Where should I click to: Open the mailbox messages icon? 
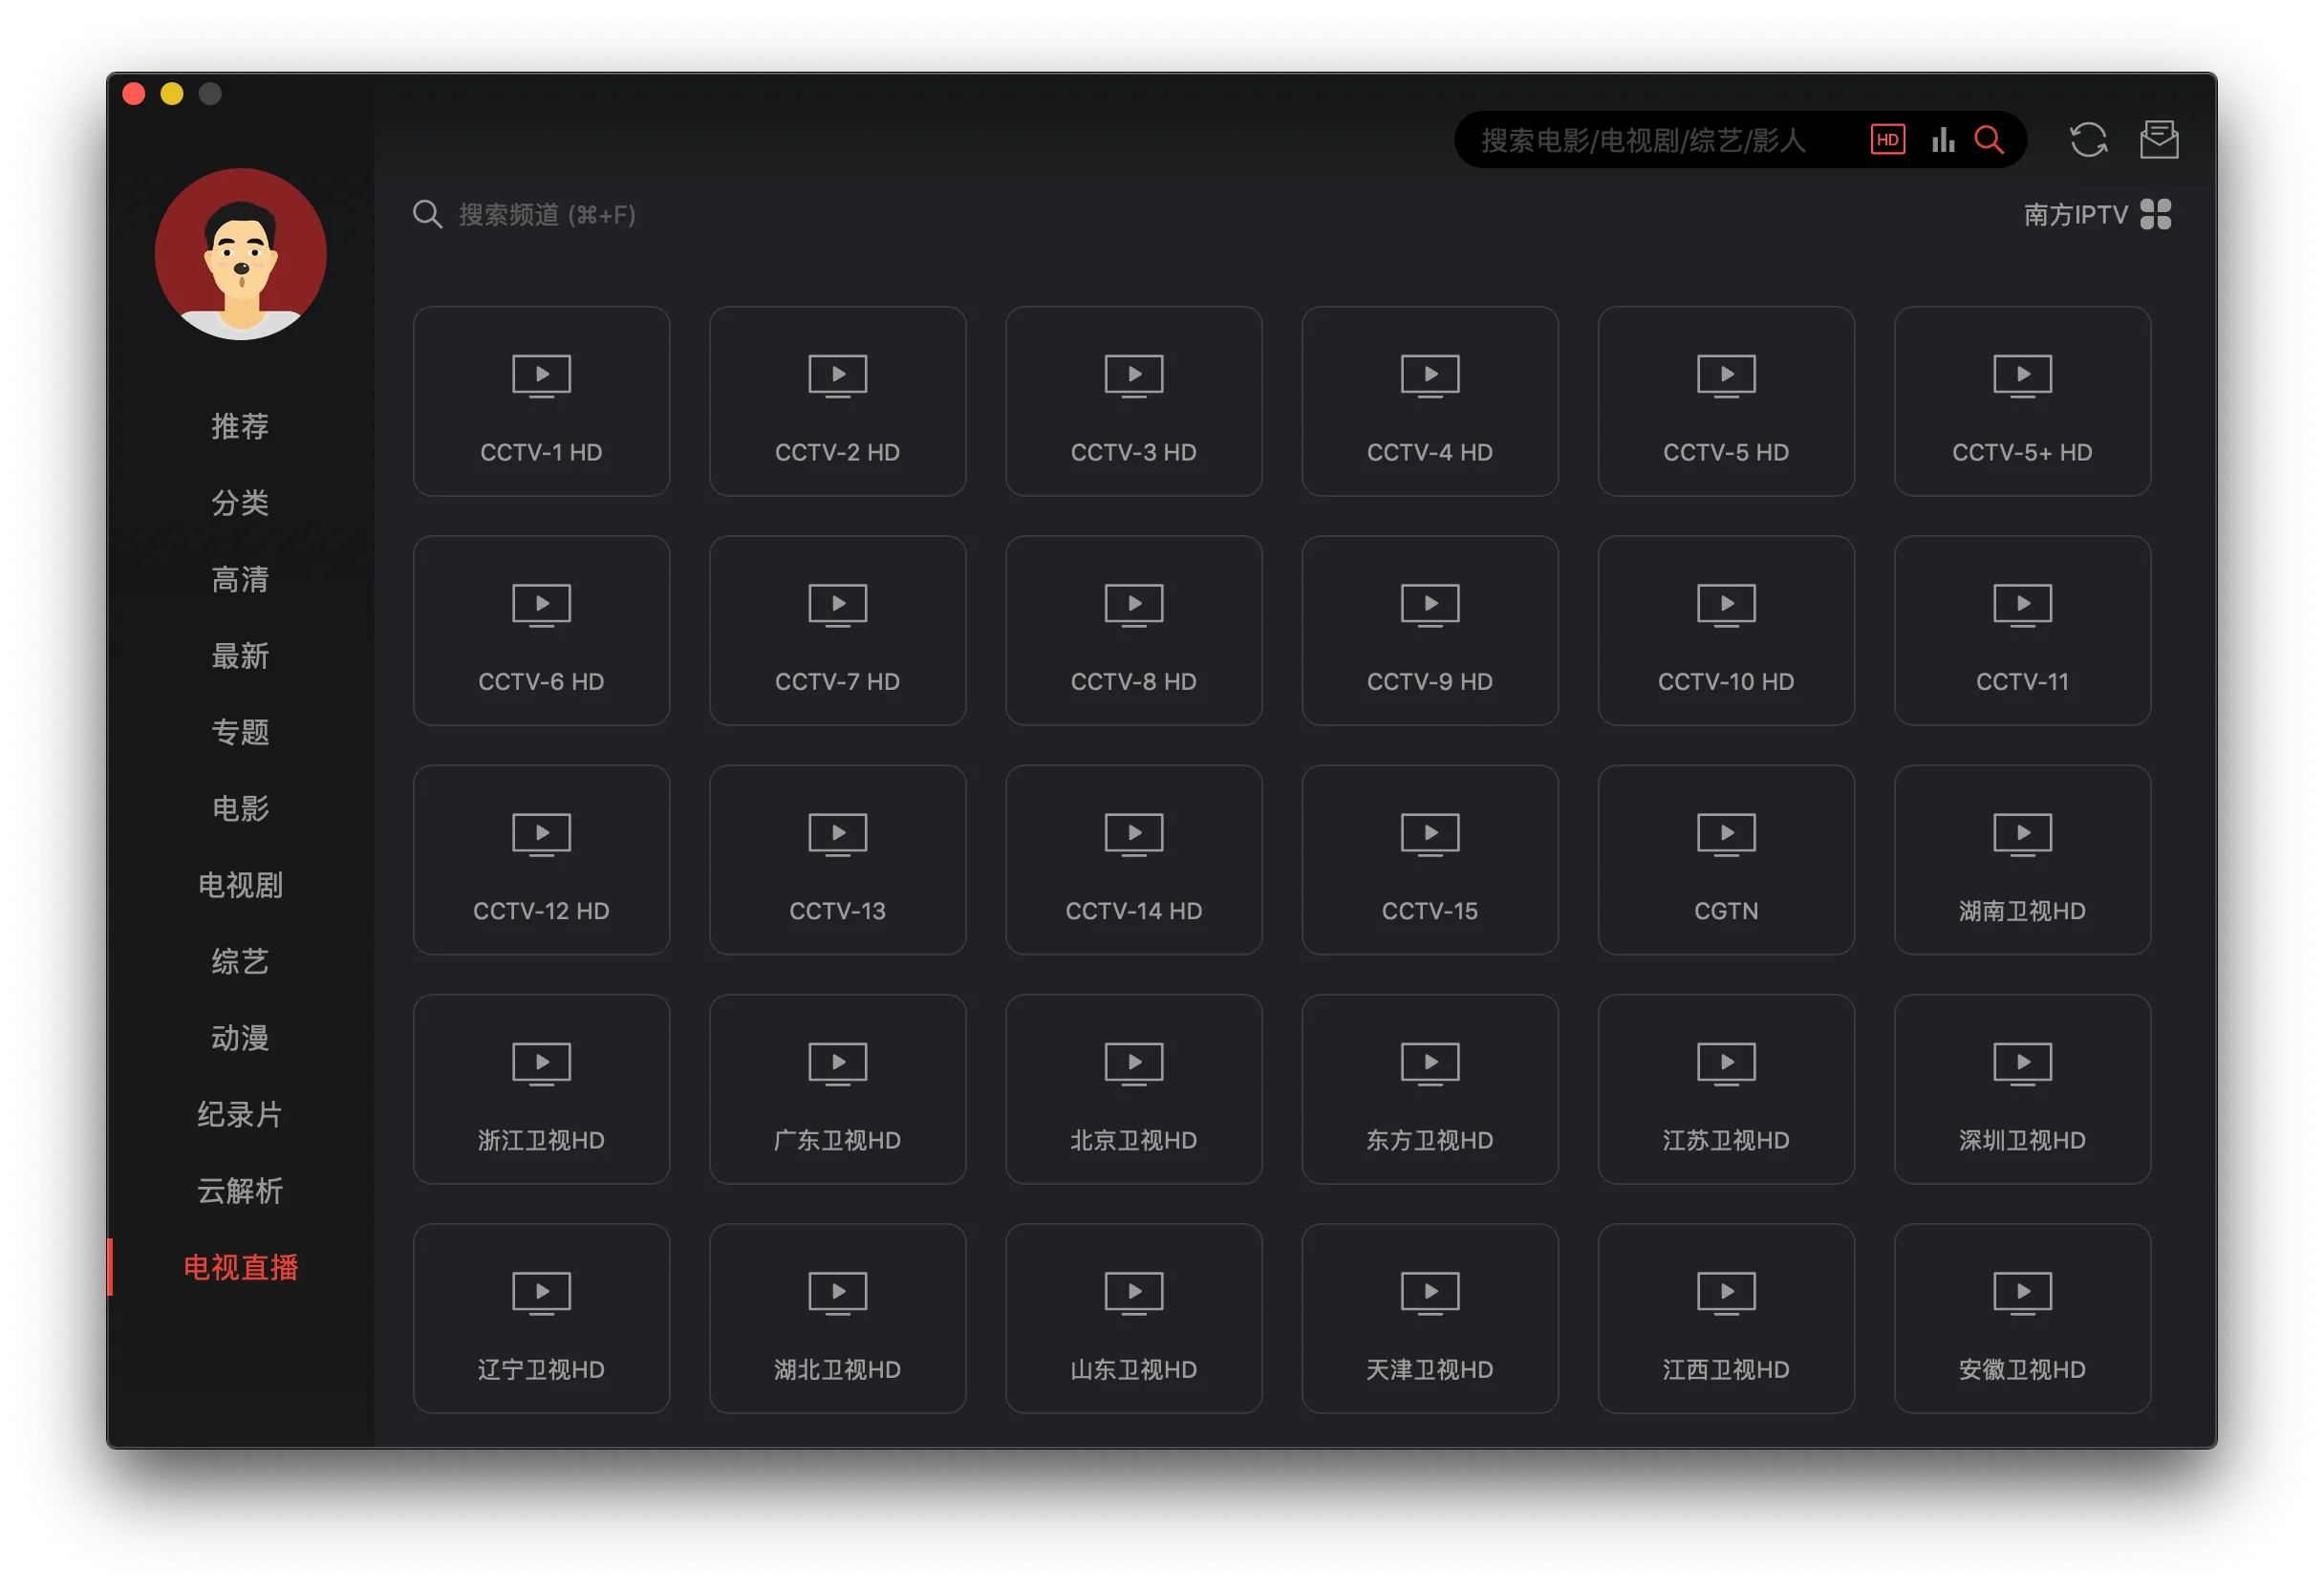[2159, 140]
